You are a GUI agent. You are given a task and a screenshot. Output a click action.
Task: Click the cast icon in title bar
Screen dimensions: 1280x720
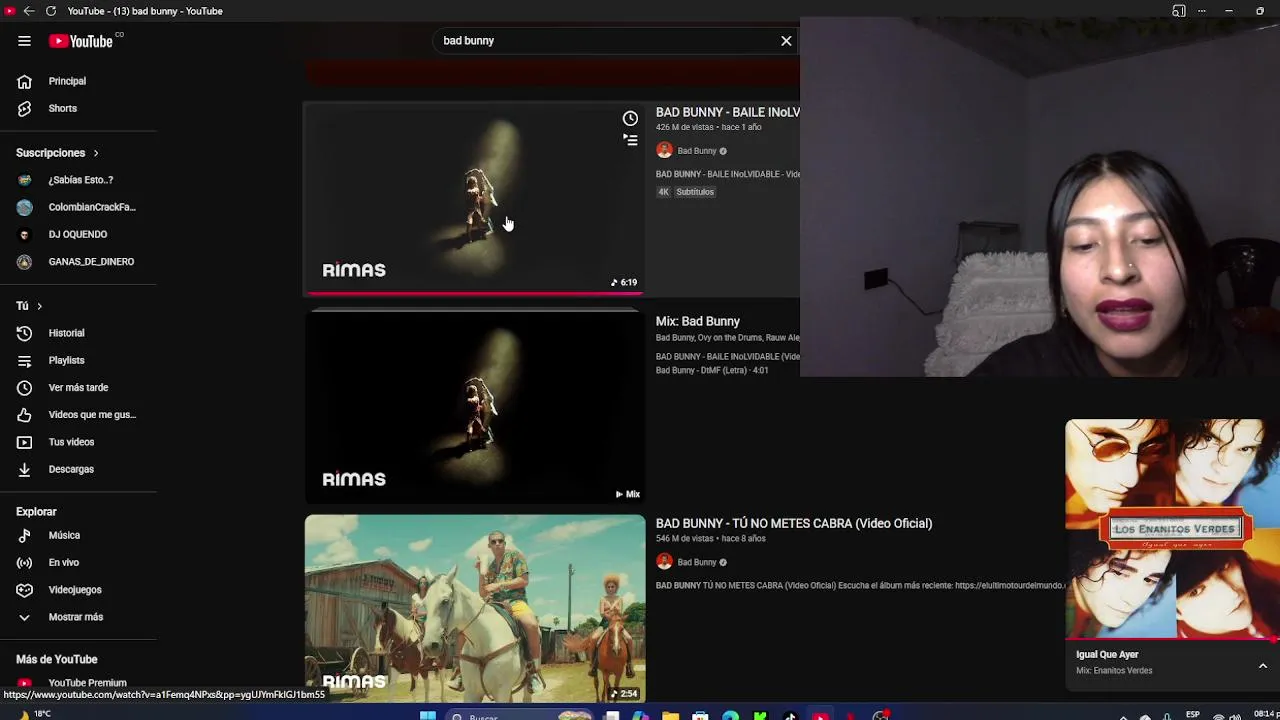point(1179,11)
